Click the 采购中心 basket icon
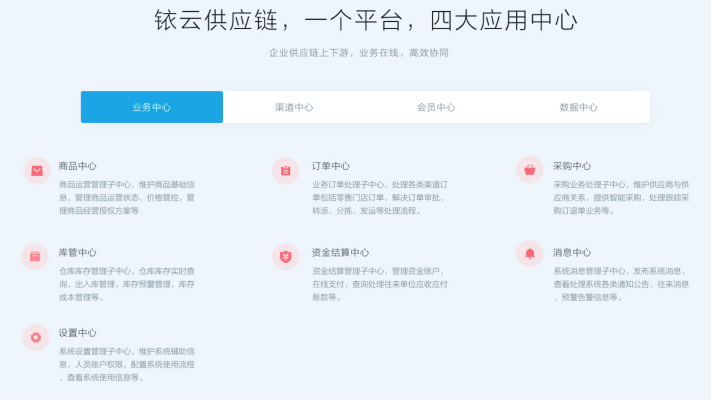The image size is (712, 401). tap(529, 171)
